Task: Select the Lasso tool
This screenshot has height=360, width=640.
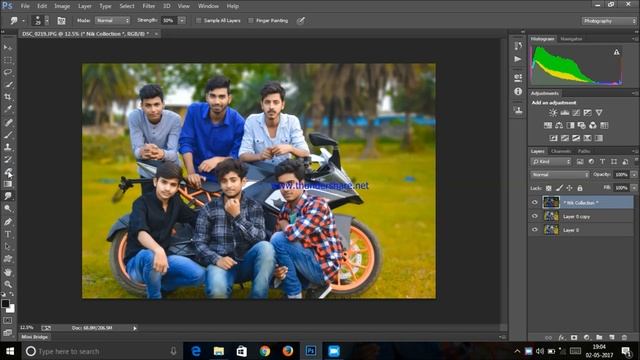Action: (x=8, y=73)
